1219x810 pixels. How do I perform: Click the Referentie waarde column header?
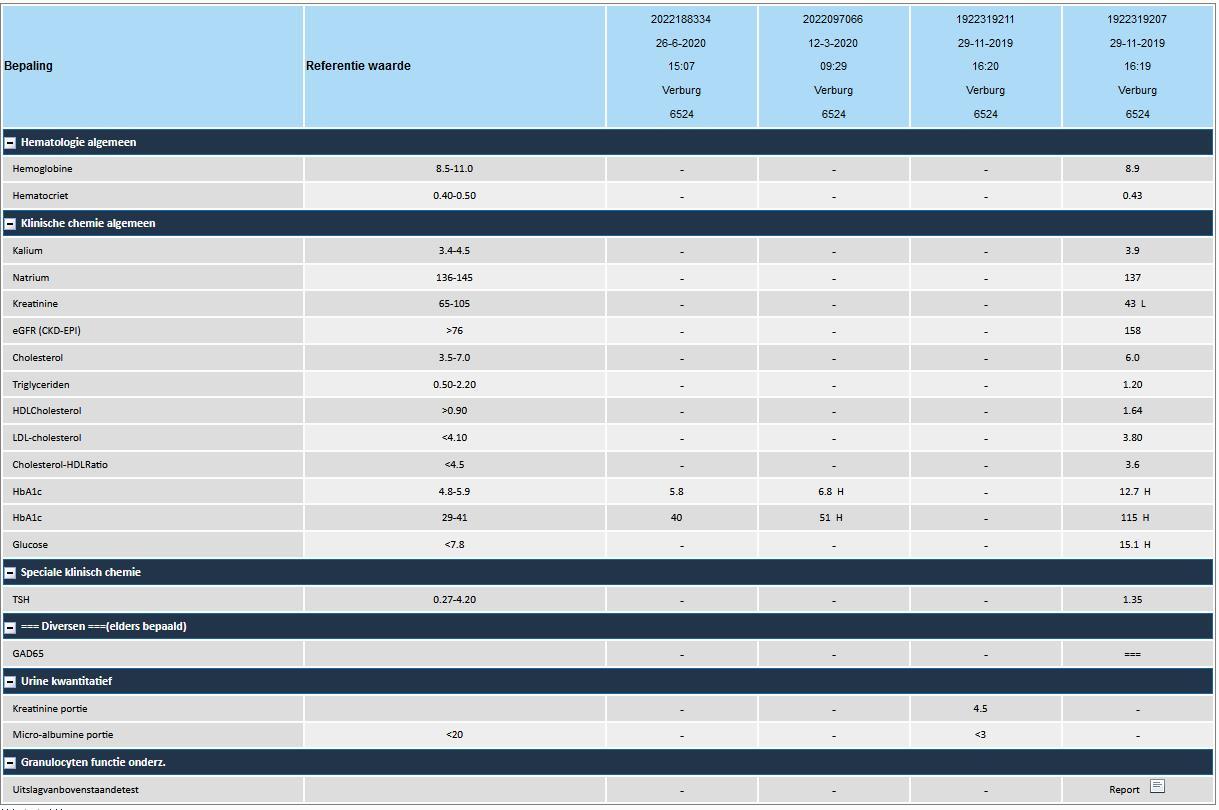point(358,66)
